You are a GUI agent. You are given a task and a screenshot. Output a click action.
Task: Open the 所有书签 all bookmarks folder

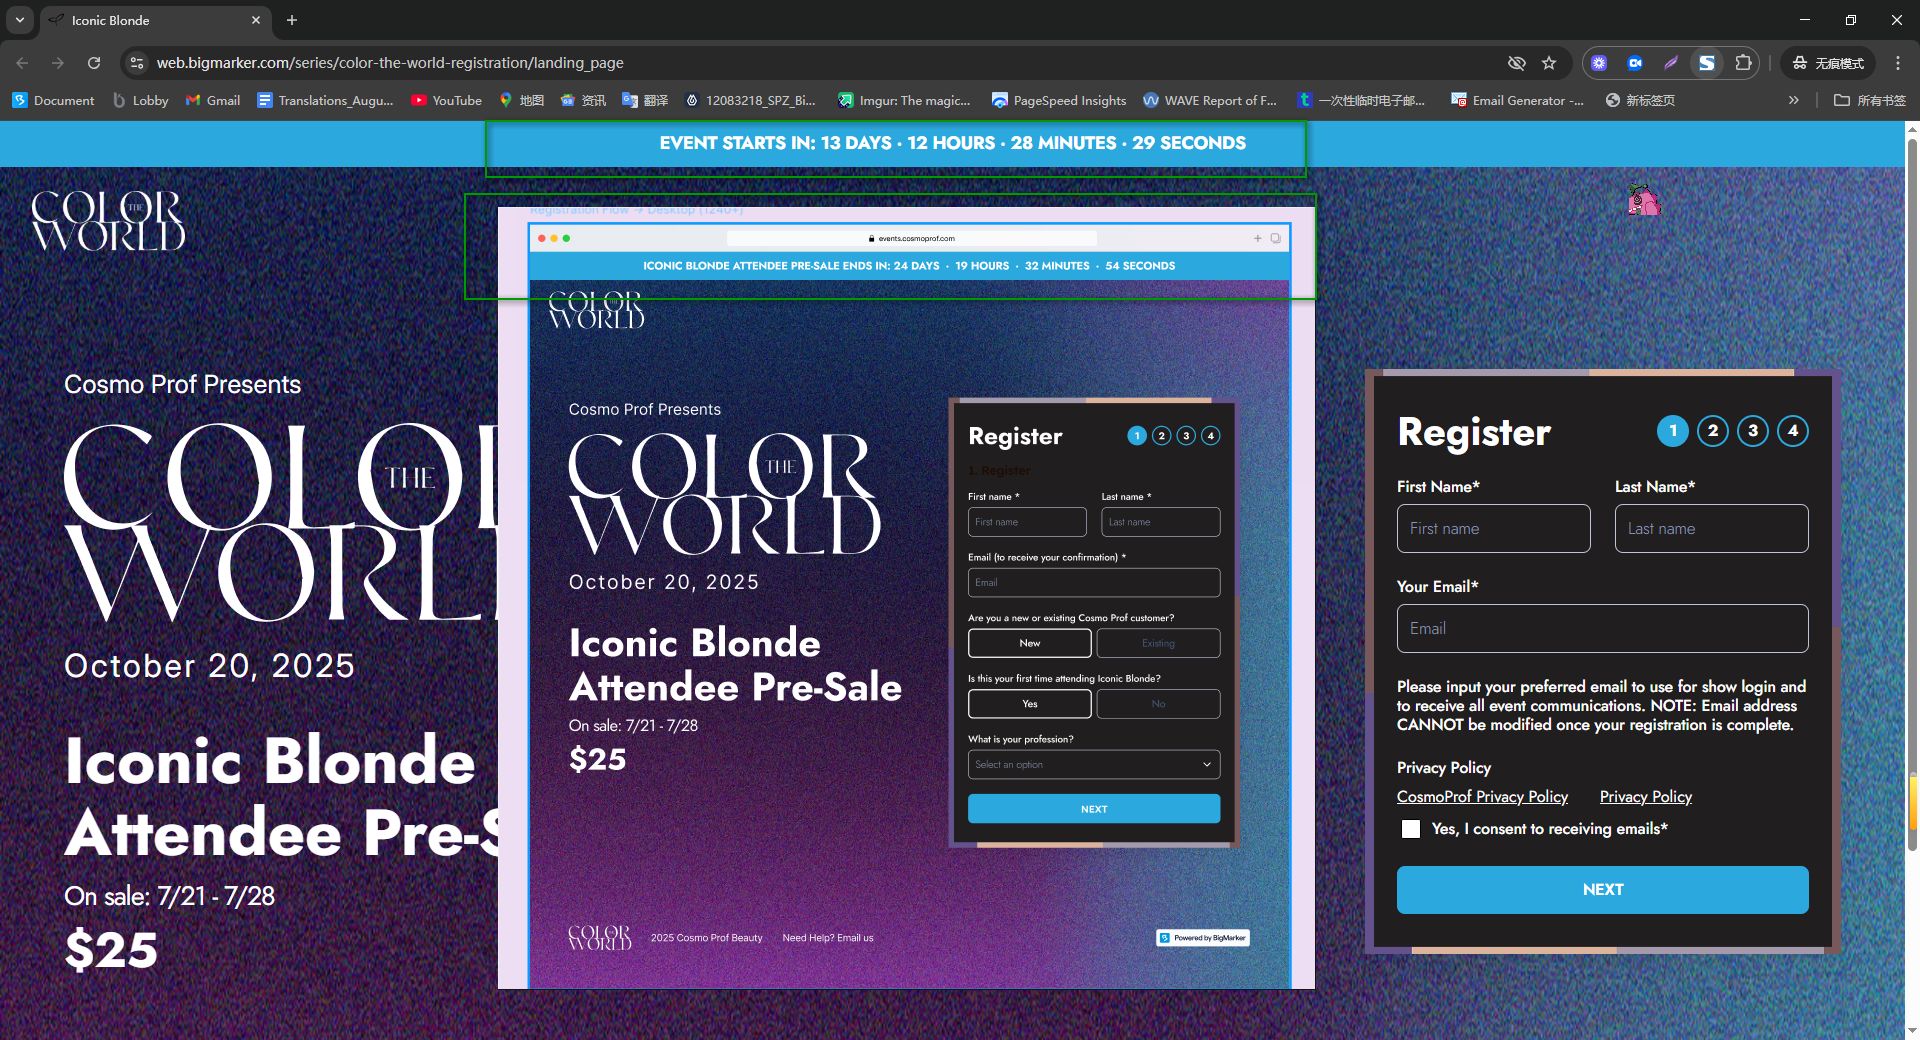pyautogui.click(x=1870, y=100)
